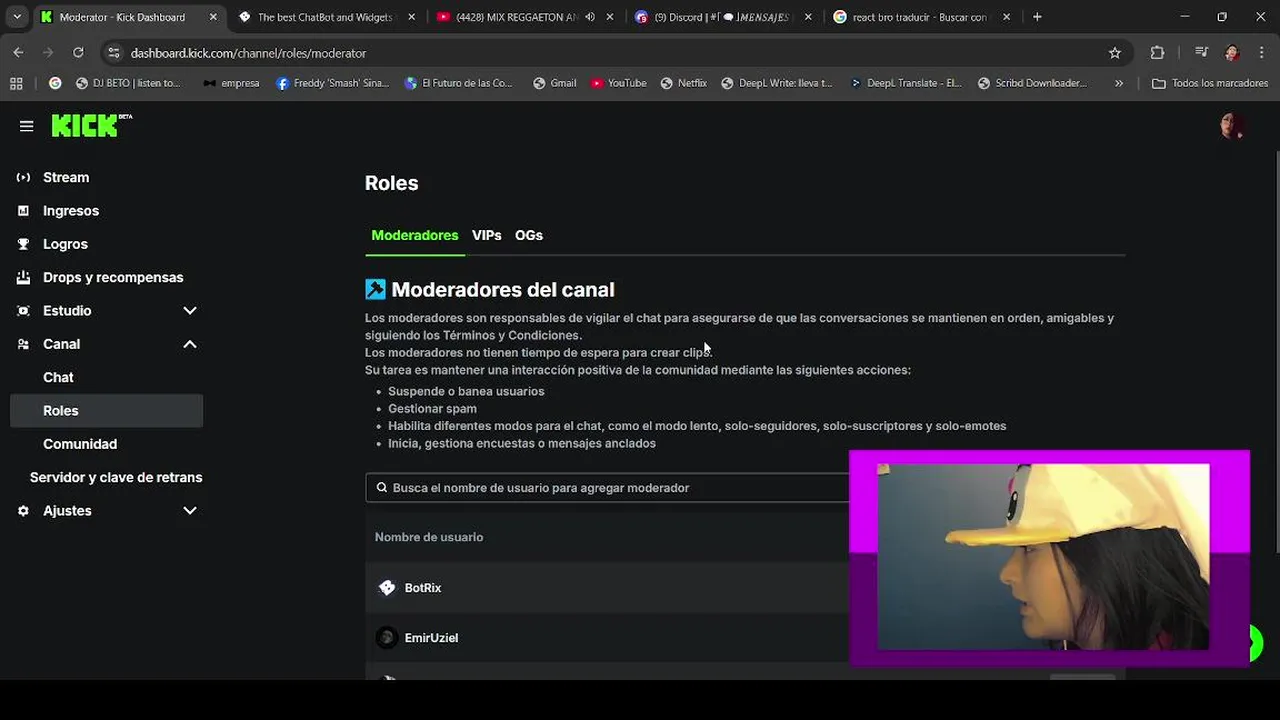Close the Moderator - Kick Dashboard tab
Viewport: 1280px width, 720px height.
coord(213,17)
